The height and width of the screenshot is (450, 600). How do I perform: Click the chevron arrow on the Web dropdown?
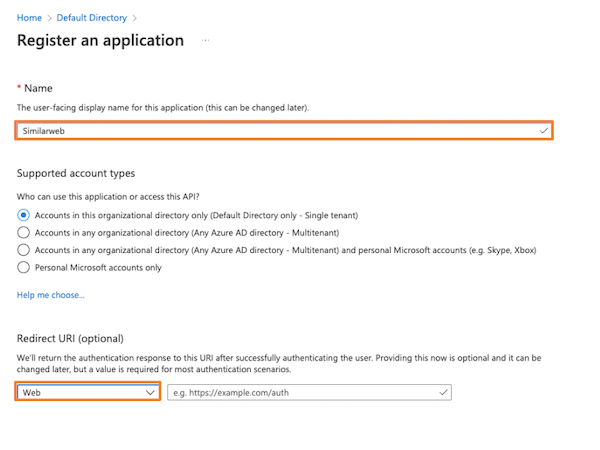[x=150, y=393]
